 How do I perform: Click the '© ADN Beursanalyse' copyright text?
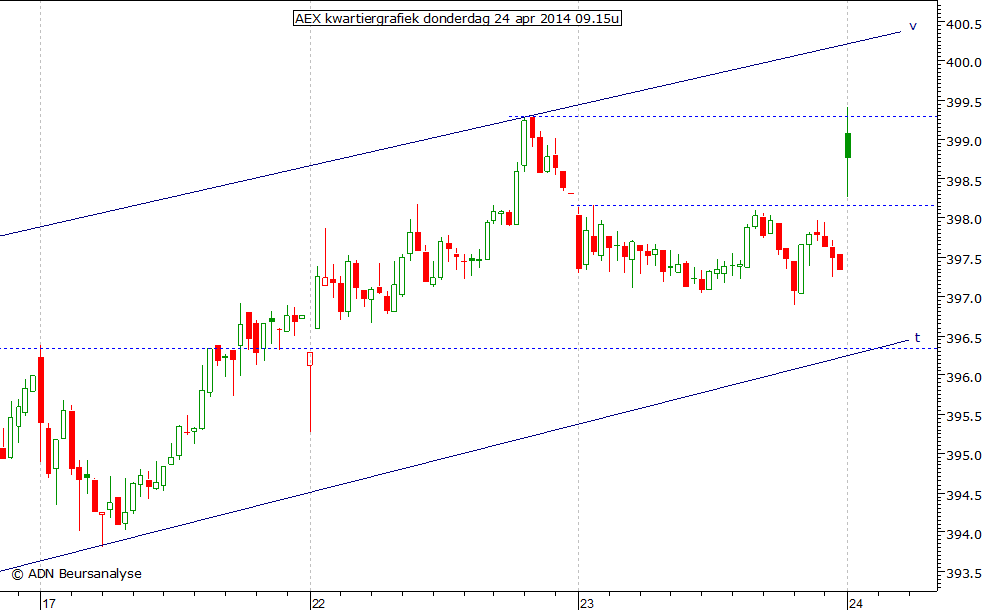tap(77, 574)
